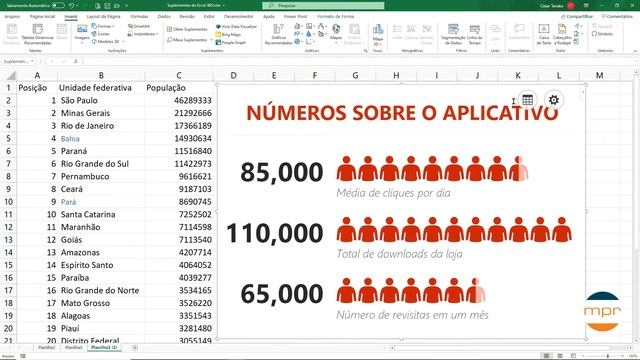The width and height of the screenshot is (640, 360).
Task: Insert Tabelas Dinâmicas Recomendadas
Action: [38, 34]
